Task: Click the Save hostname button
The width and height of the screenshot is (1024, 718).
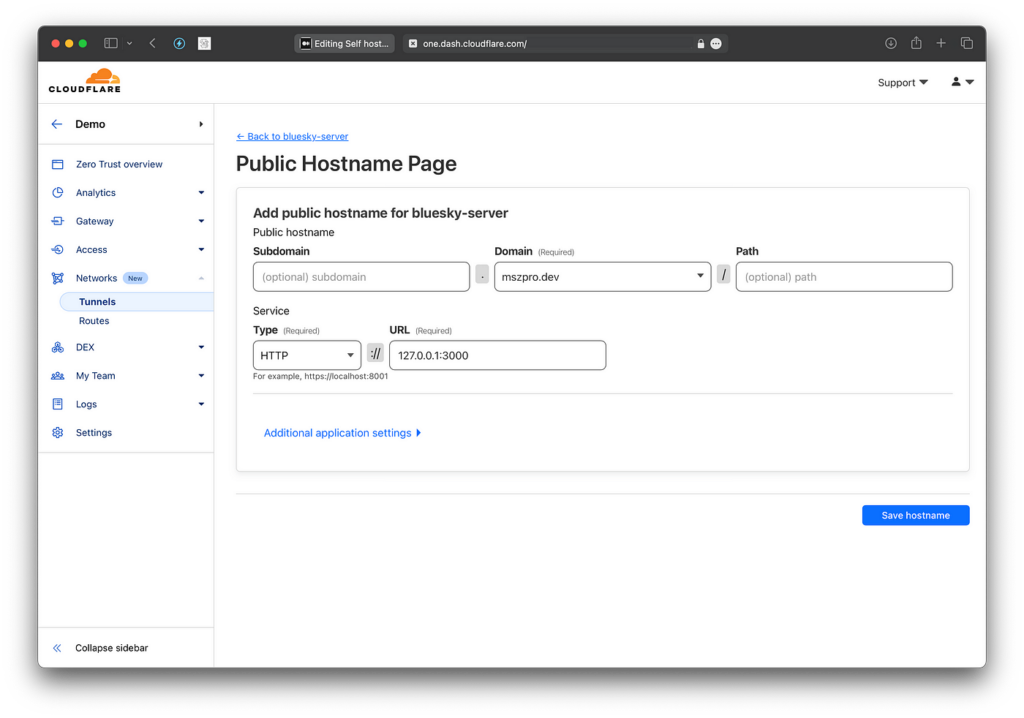Action: point(915,515)
